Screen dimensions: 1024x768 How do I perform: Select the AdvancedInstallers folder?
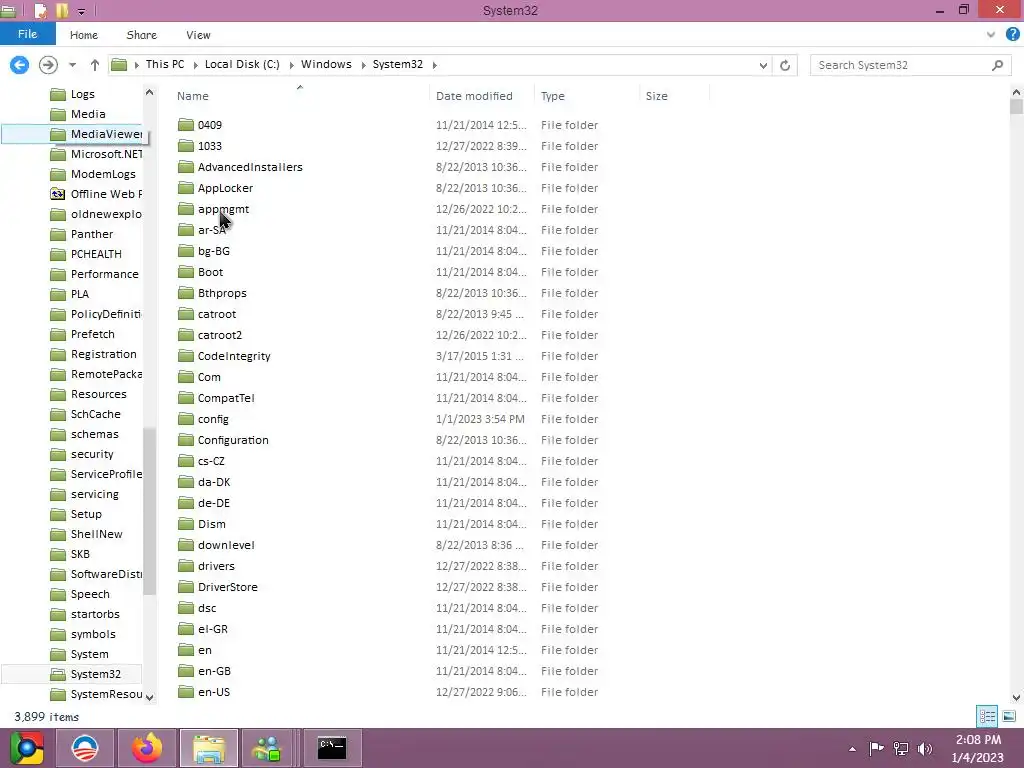[250, 167]
